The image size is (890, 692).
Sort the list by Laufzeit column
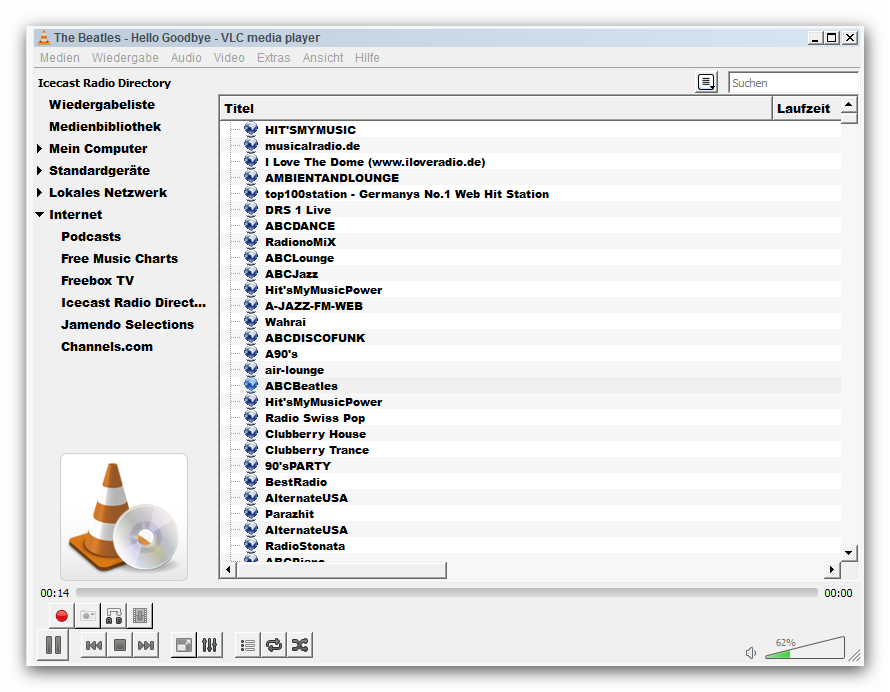(806, 108)
